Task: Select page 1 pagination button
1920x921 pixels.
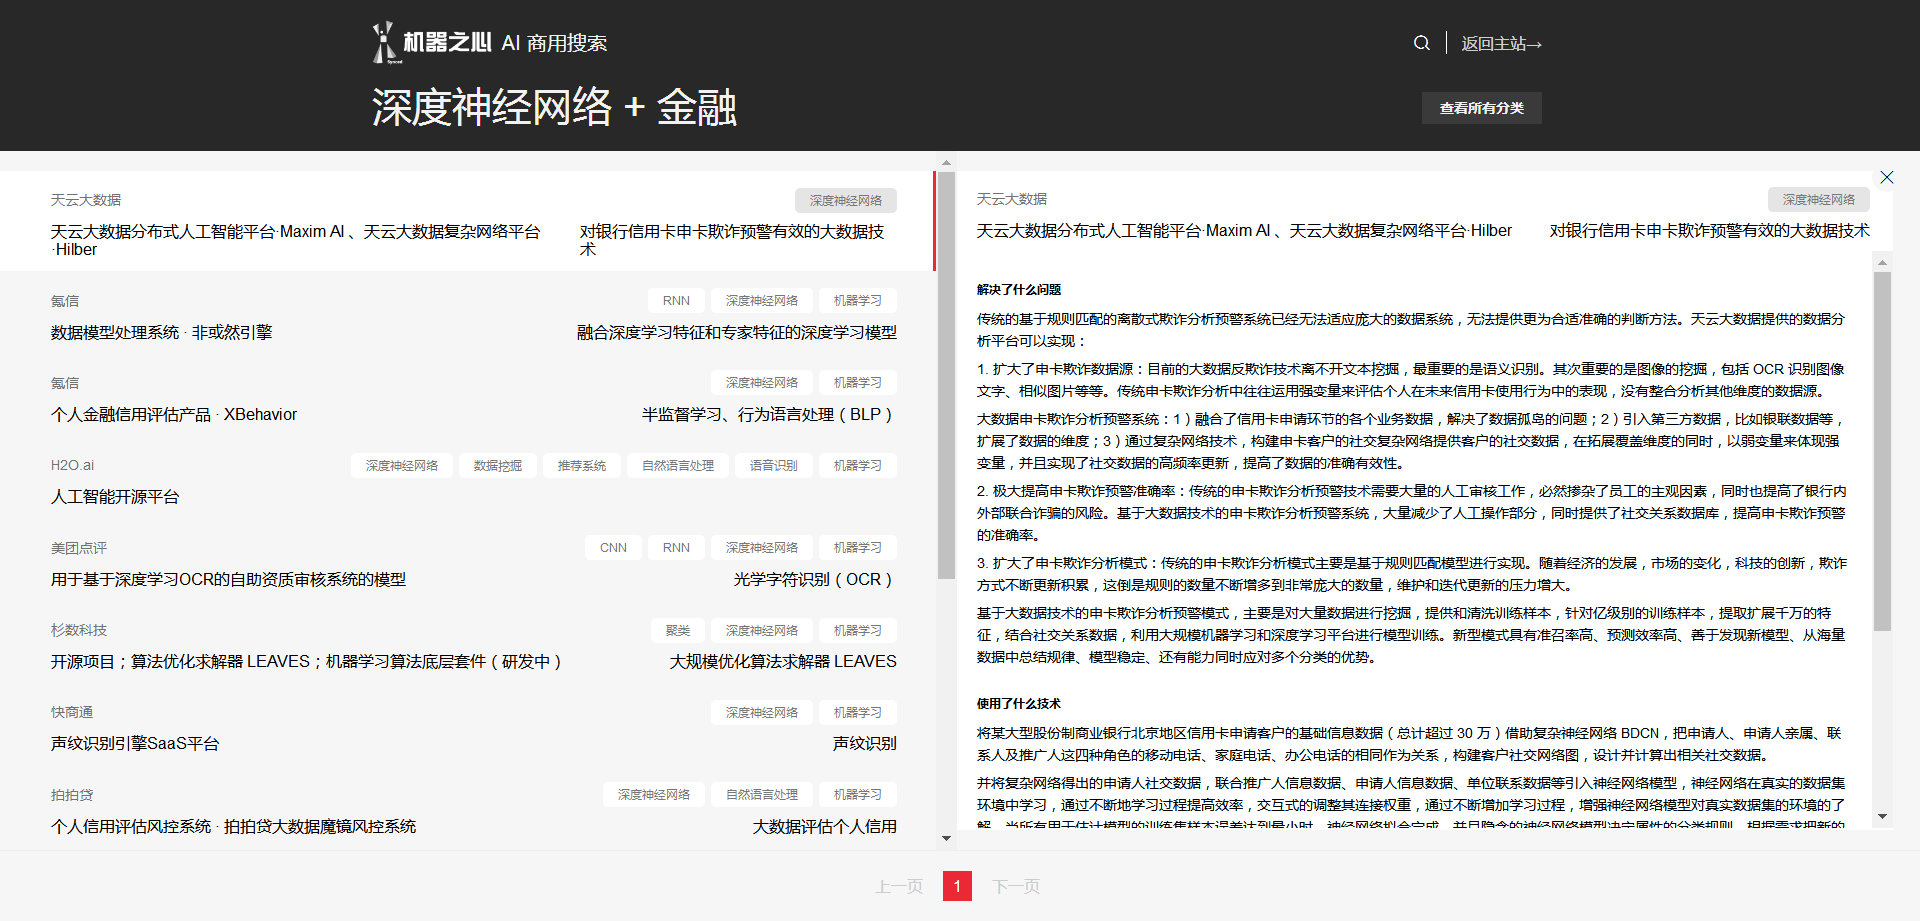Action: coord(957,886)
